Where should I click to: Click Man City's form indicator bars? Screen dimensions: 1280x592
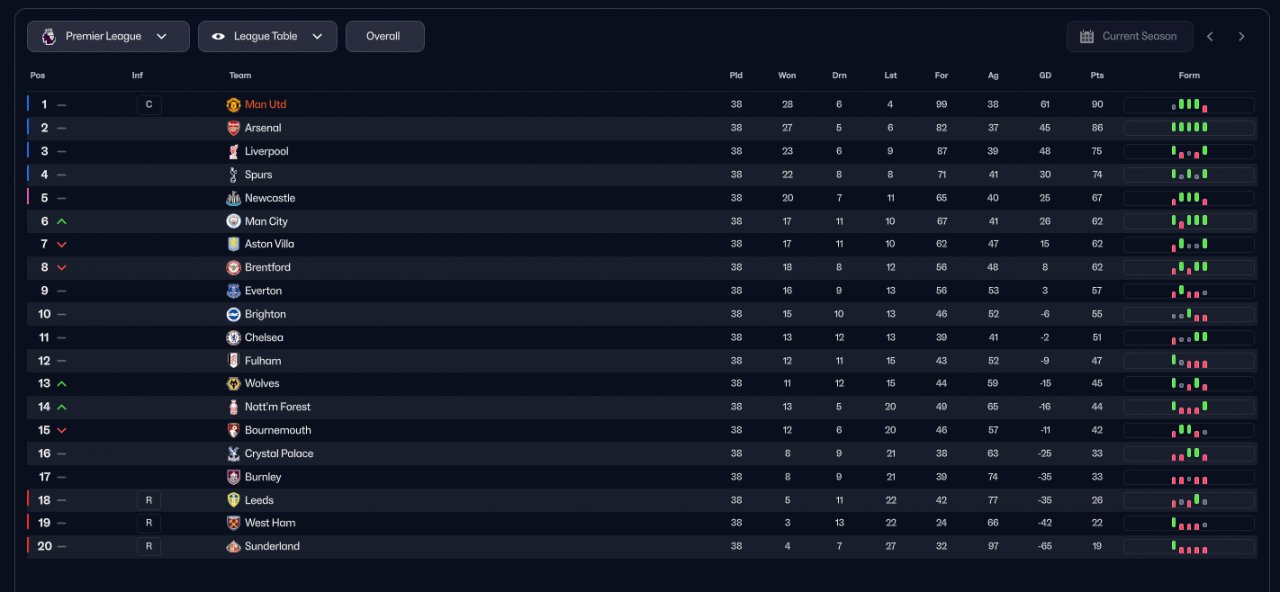[x=1188, y=221]
